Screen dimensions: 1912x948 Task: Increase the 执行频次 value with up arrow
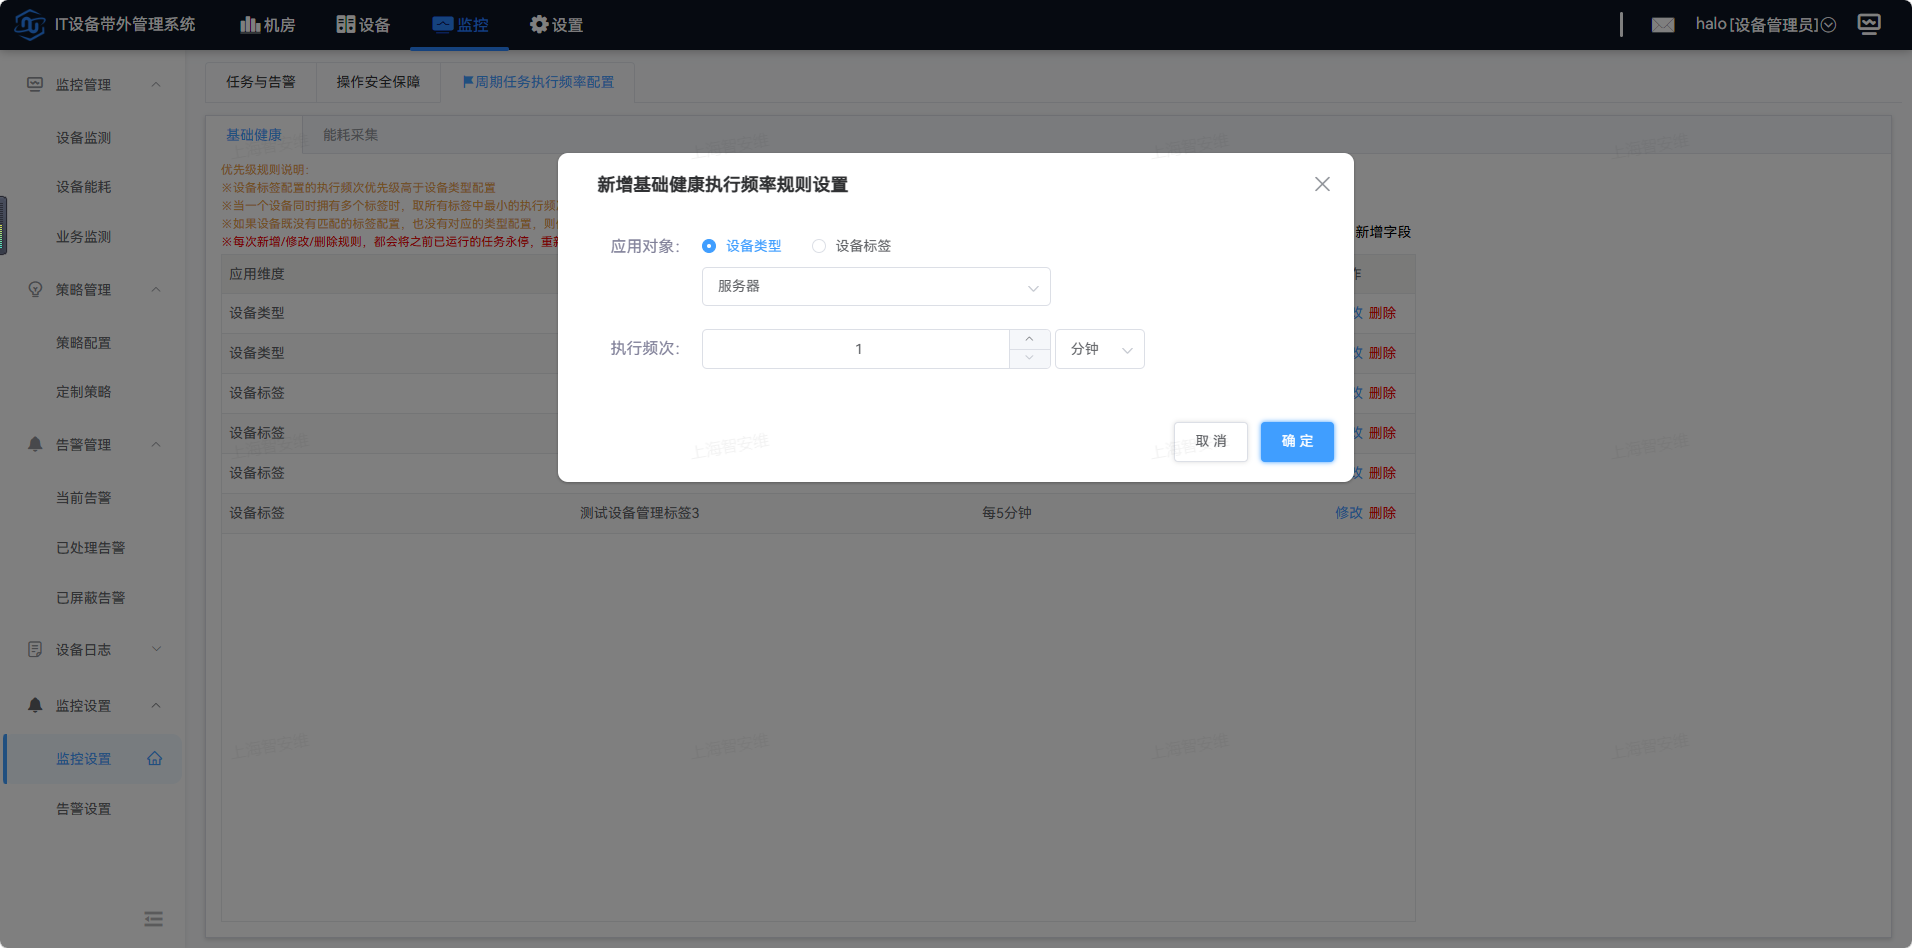point(1029,339)
